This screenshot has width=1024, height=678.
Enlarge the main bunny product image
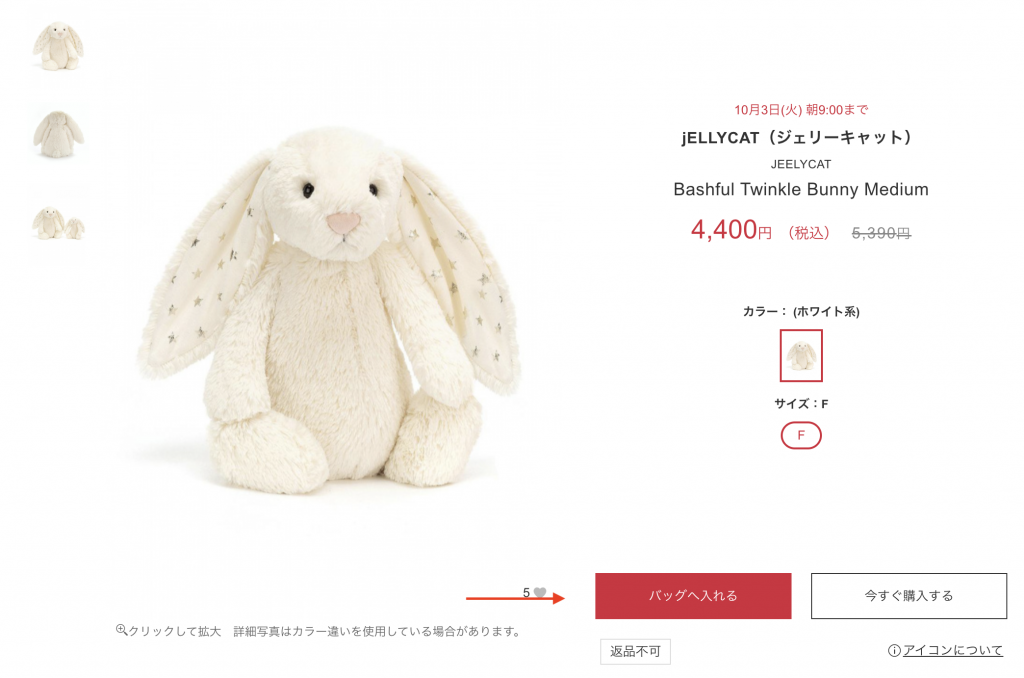coord(329,310)
